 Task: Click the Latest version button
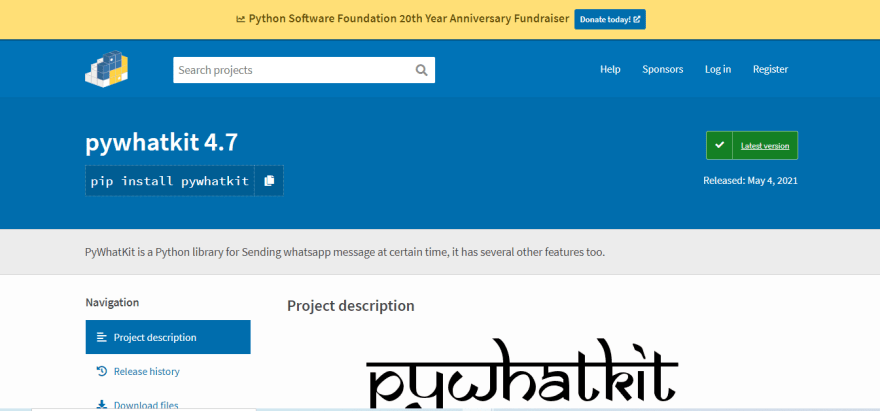(x=752, y=145)
